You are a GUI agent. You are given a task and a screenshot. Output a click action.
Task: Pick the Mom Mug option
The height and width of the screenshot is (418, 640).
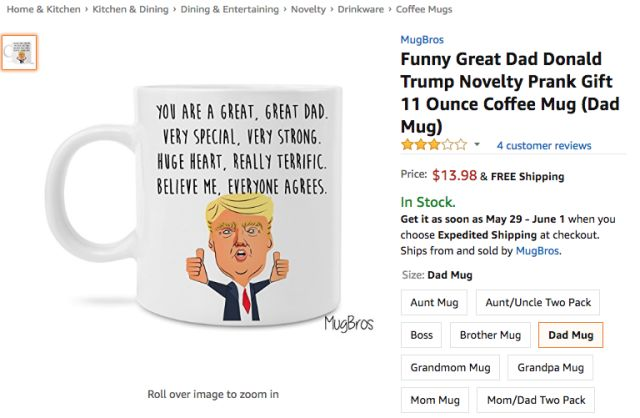[x=435, y=400]
